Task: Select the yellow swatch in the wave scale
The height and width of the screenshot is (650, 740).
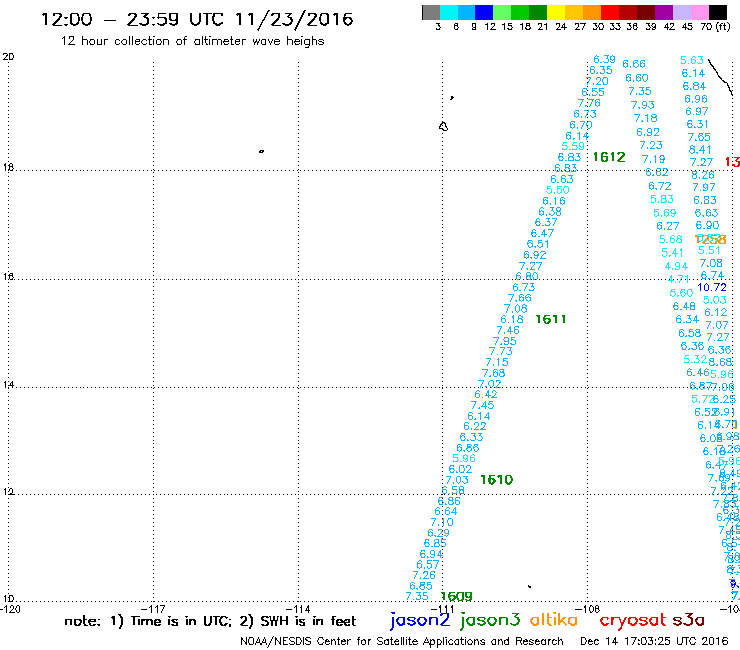Action: 556,12
